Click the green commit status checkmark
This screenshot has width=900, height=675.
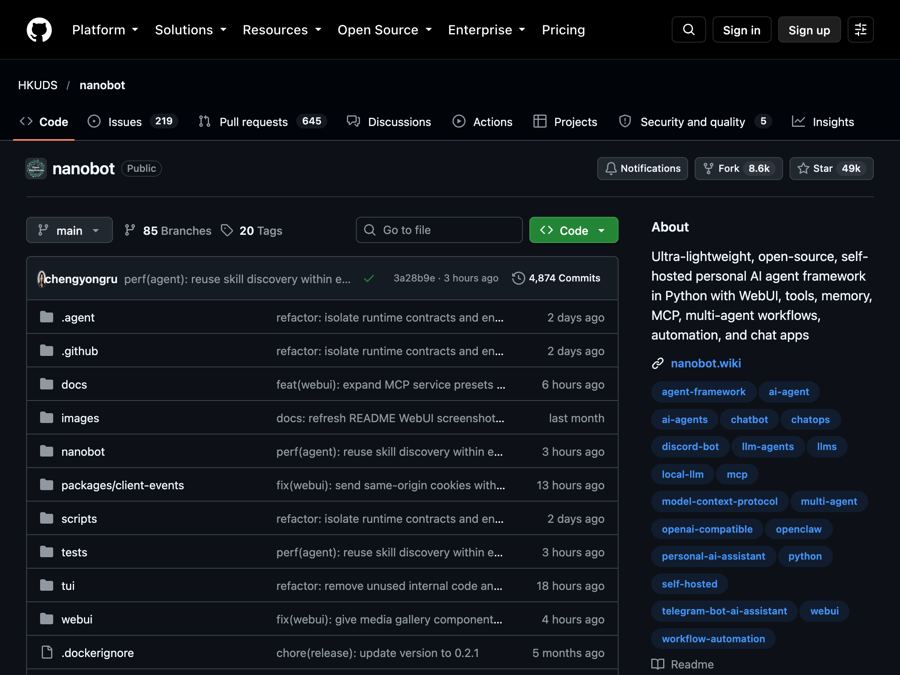(x=368, y=279)
